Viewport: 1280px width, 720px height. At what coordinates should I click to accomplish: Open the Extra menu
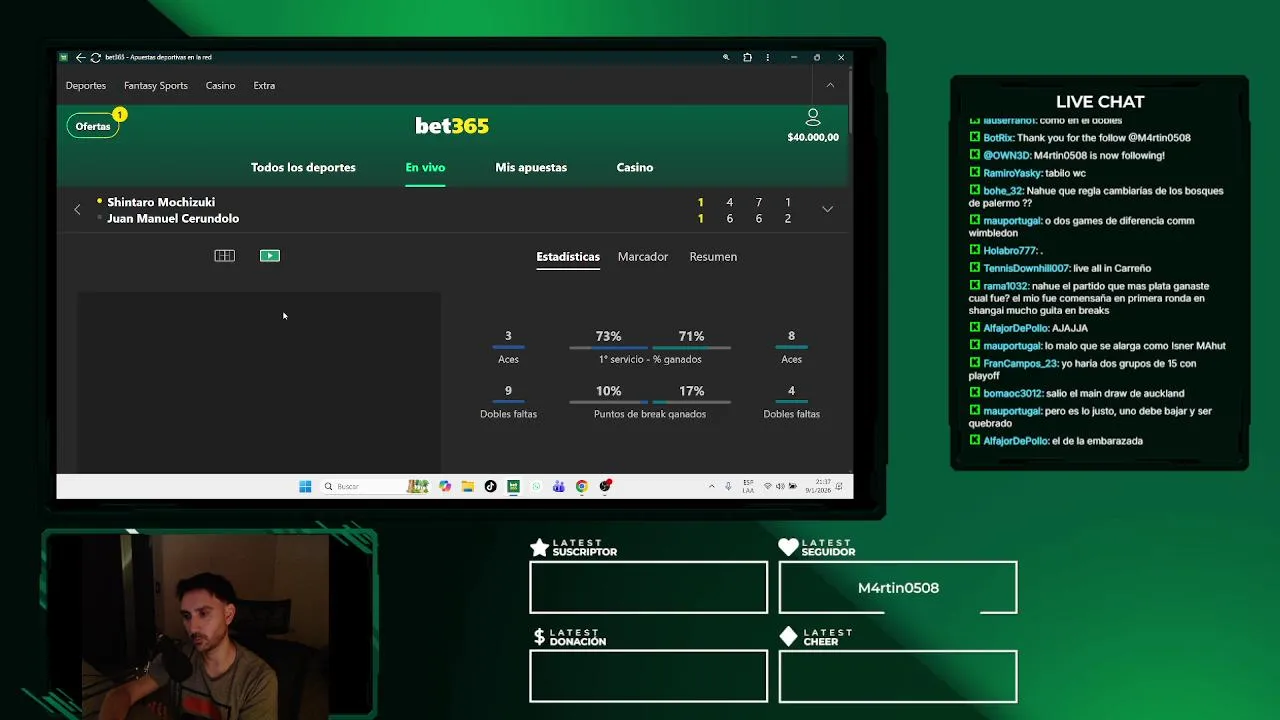(264, 85)
